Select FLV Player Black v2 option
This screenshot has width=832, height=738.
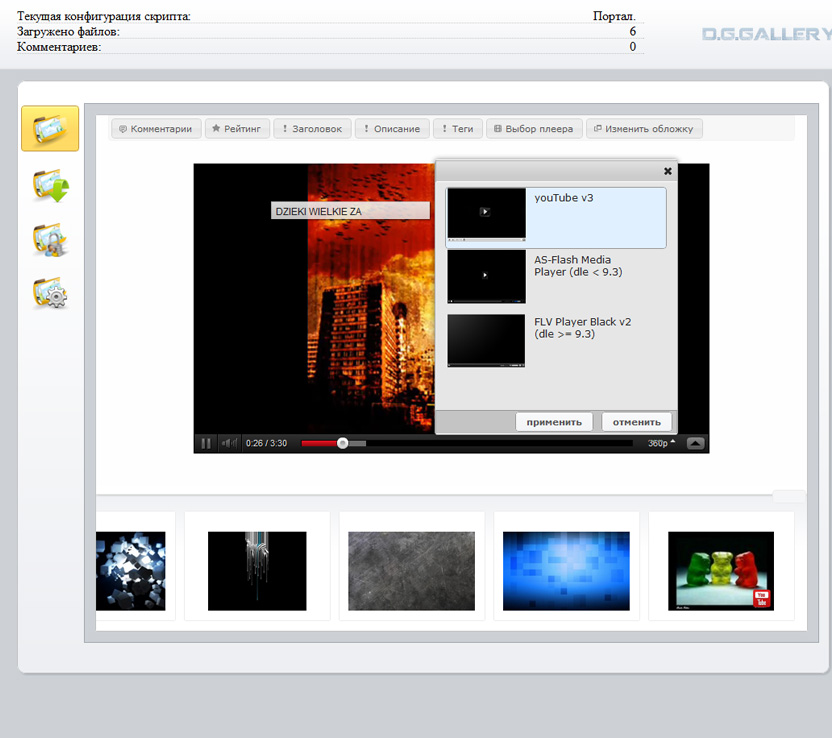coord(556,340)
